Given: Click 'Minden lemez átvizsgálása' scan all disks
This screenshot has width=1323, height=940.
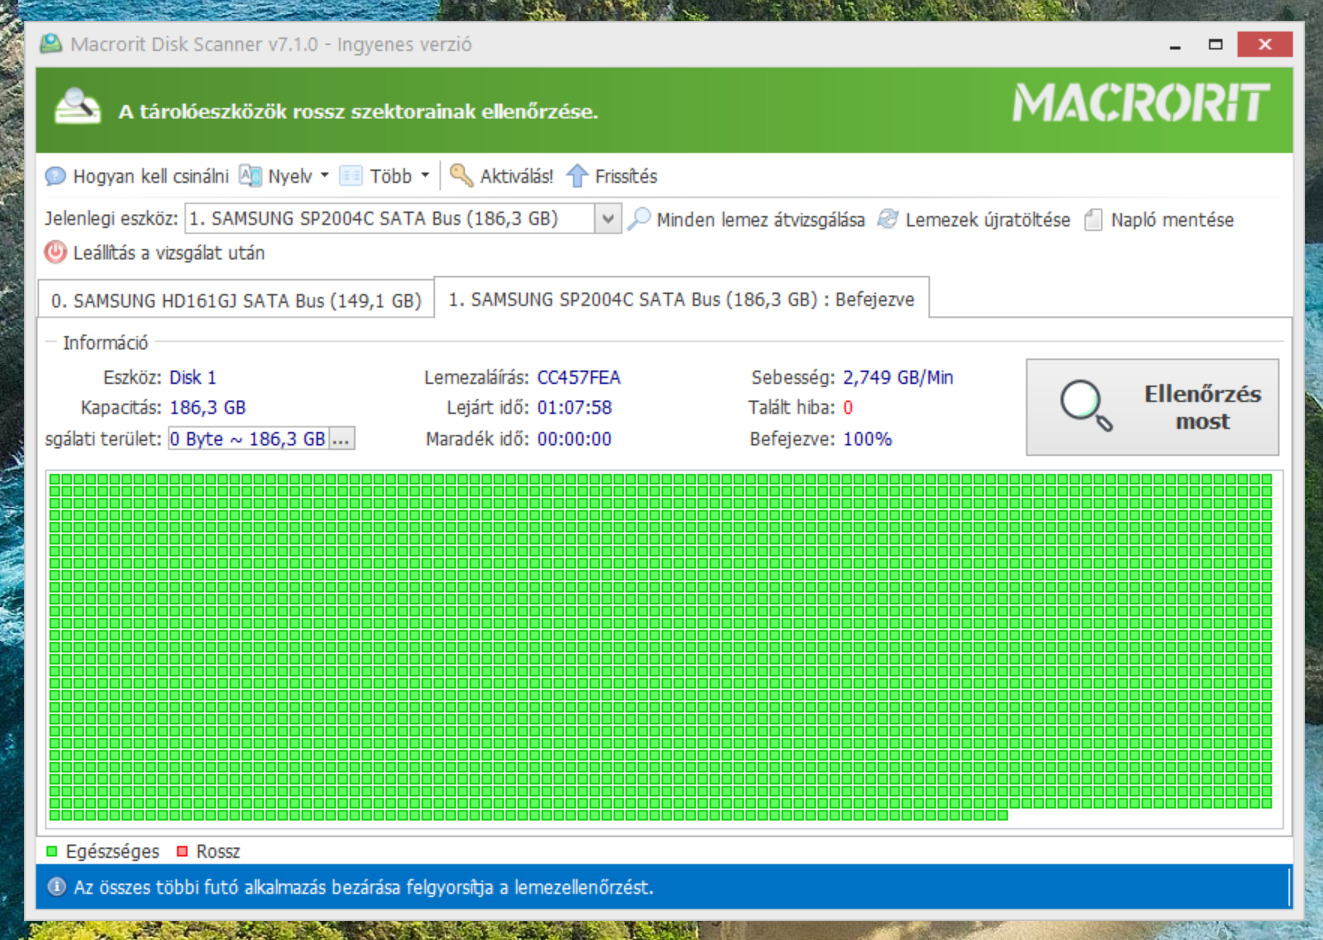Looking at the screenshot, I should [x=760, y=220].
